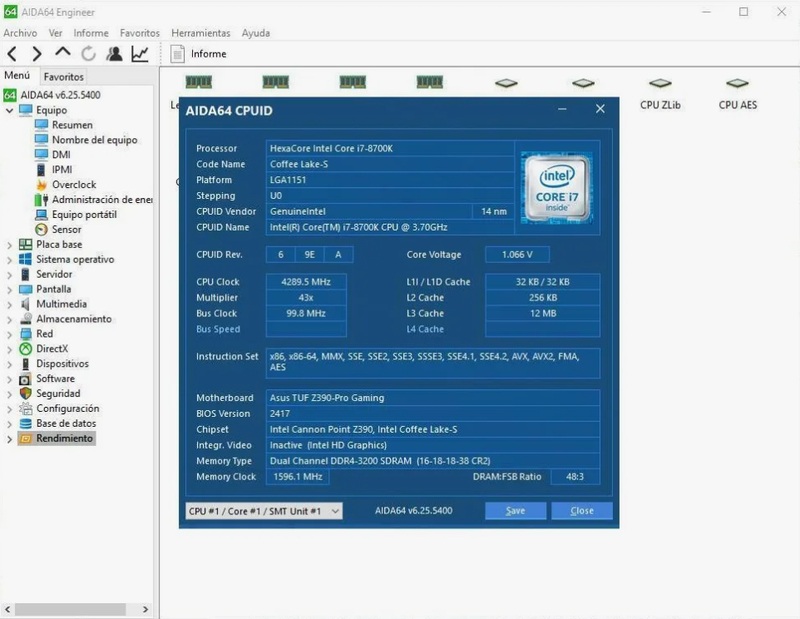The height and width of the screenshot is (619, 800).
Task: Click the Memory Clock value 1596.1 MHz
Action: coord(298,477)
